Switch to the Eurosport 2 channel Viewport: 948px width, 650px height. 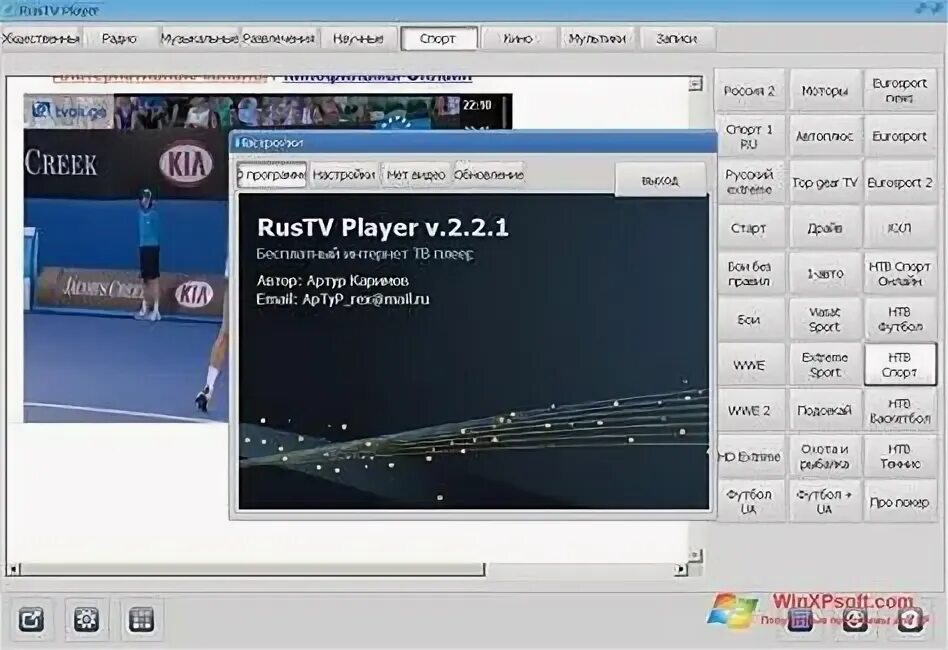point(900,182)
